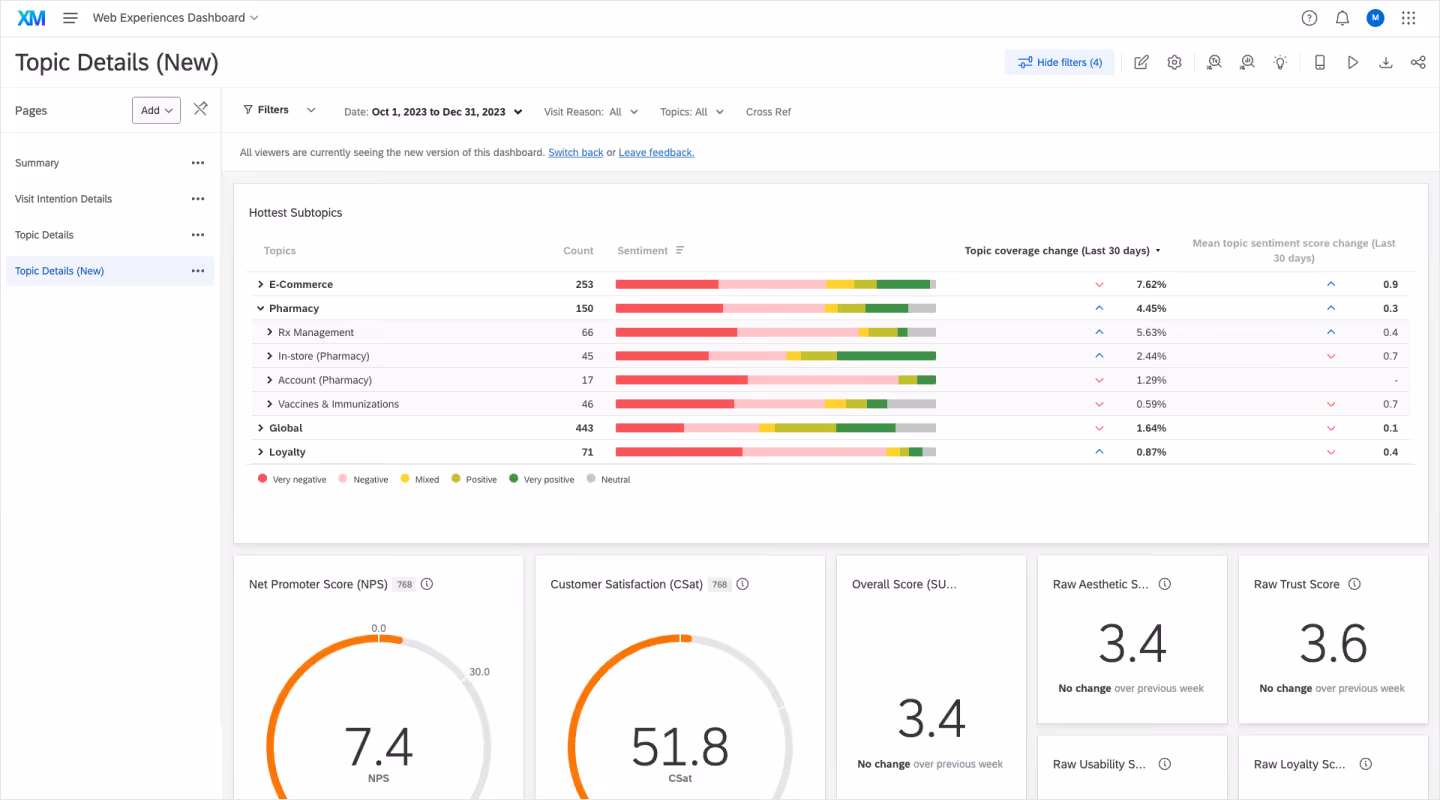Click the Switch back link
This screenshot has height=800, width=1440.
575,151
